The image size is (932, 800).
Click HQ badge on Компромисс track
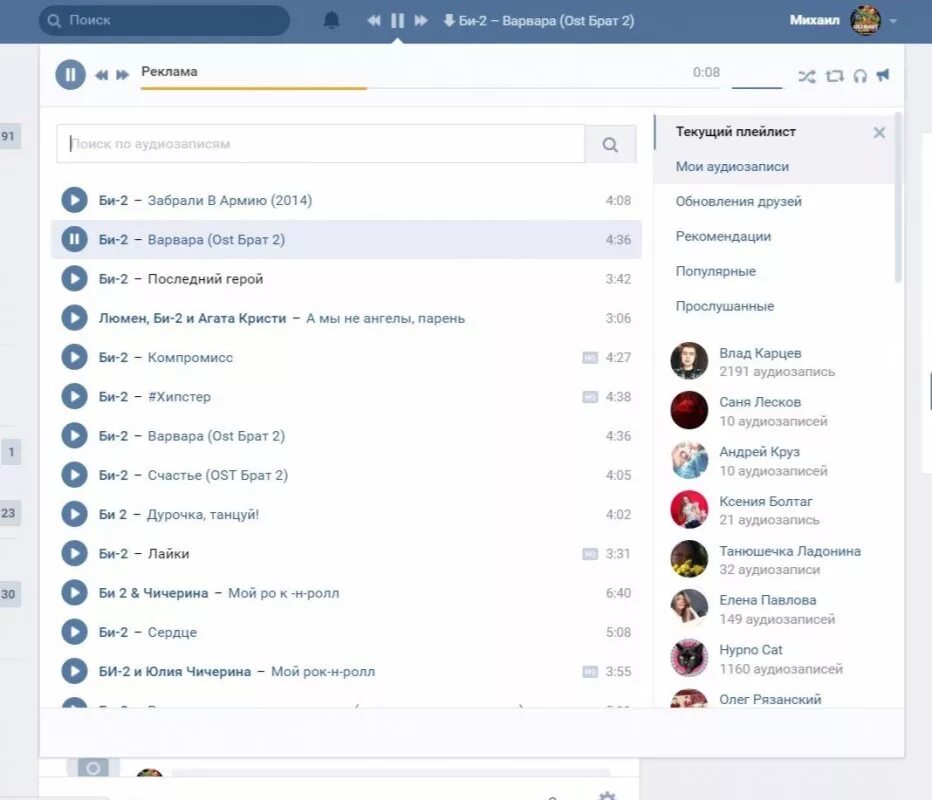[590, 358]
